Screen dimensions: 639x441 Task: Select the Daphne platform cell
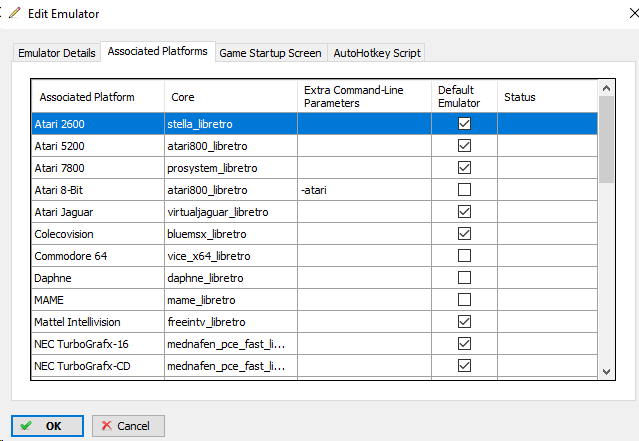98,278
